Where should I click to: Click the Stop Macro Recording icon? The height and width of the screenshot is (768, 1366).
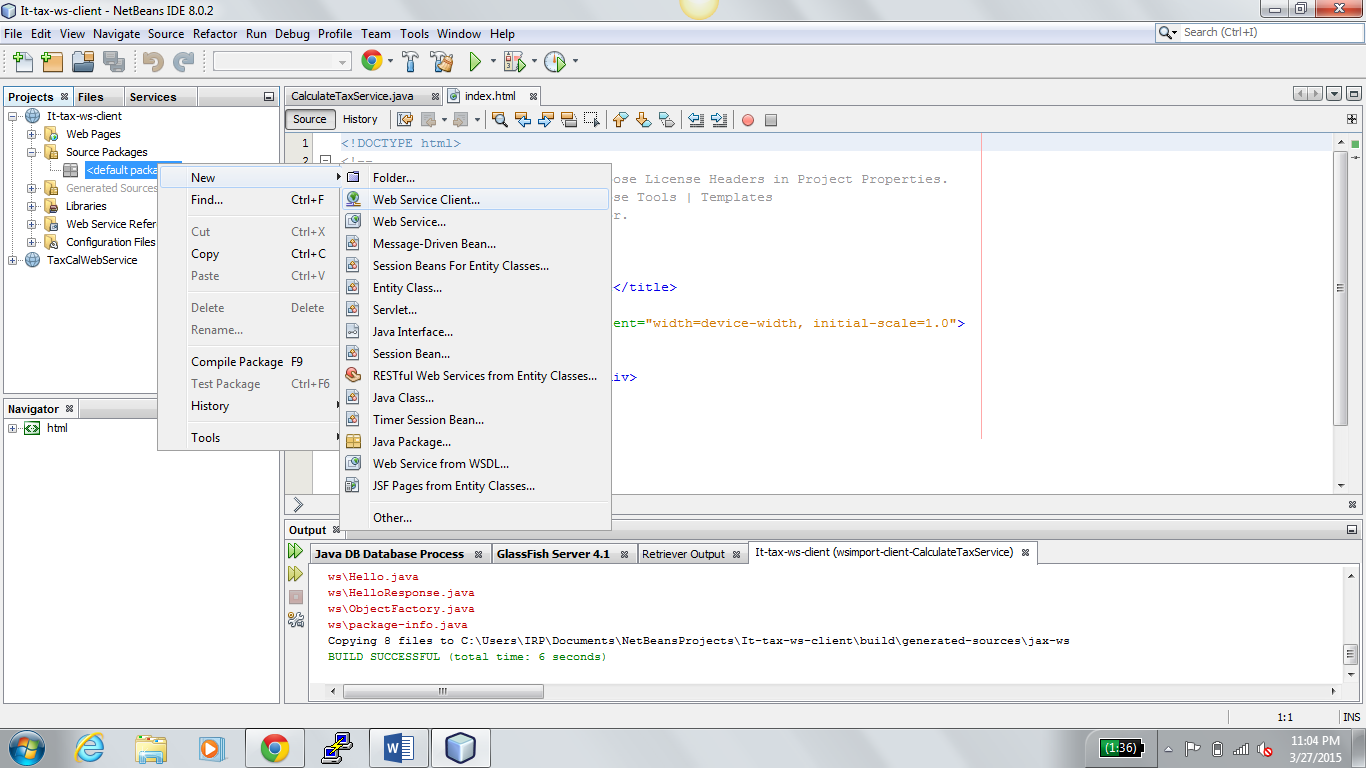point(771,120)
